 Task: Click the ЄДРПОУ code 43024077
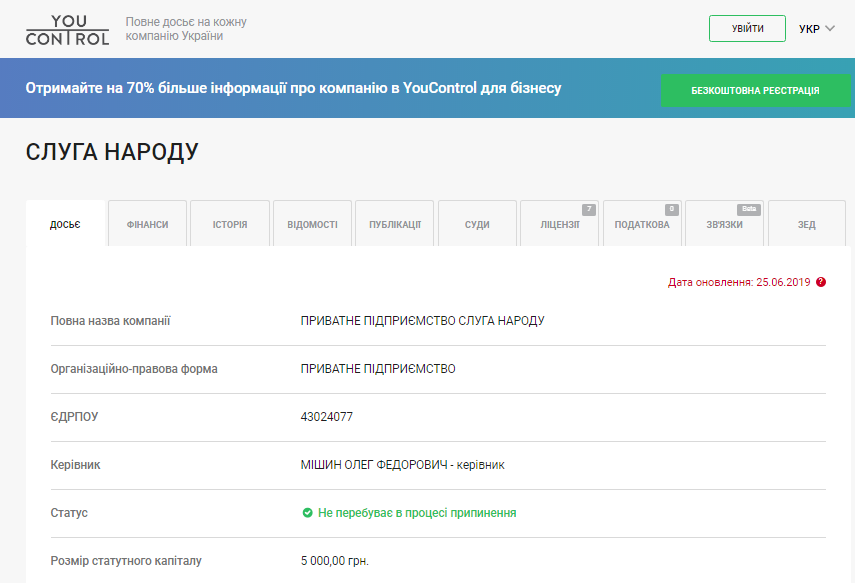coord(327,417)
